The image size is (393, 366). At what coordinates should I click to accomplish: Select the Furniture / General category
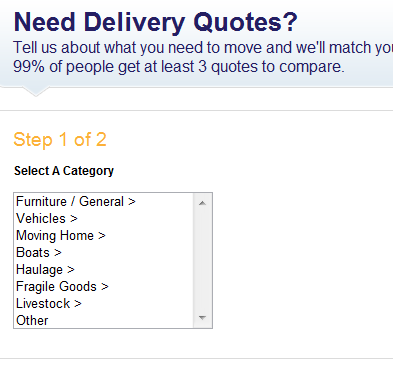104,202
